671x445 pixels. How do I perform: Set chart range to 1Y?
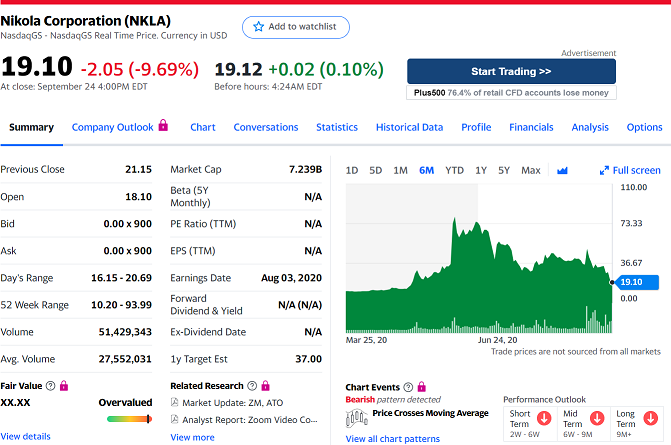coord(481,171)
